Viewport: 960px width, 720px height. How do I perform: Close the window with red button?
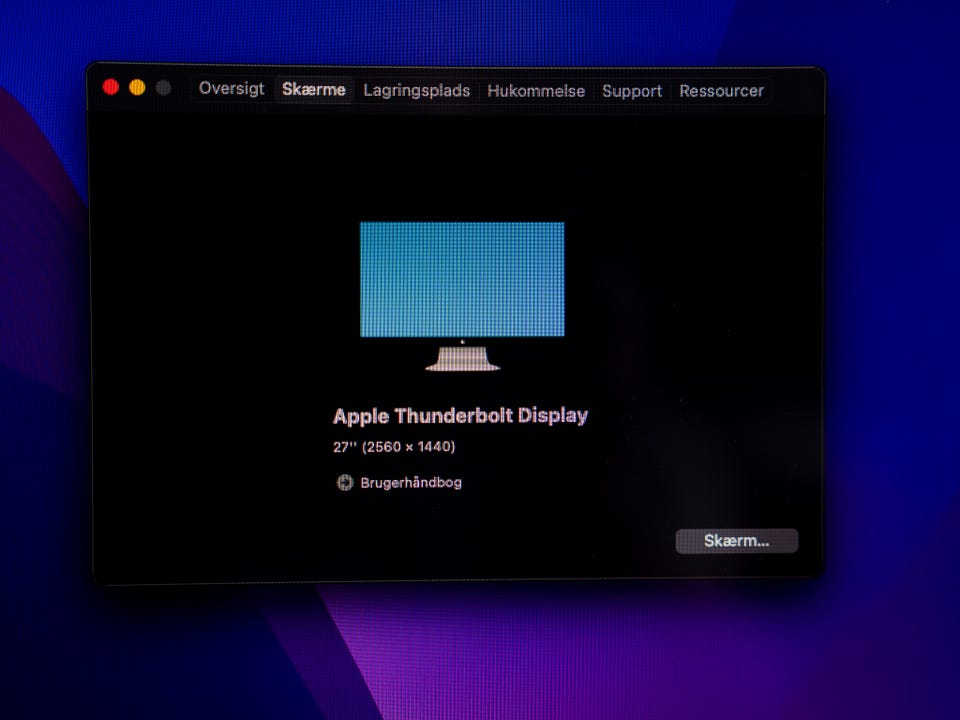point(111,87)
